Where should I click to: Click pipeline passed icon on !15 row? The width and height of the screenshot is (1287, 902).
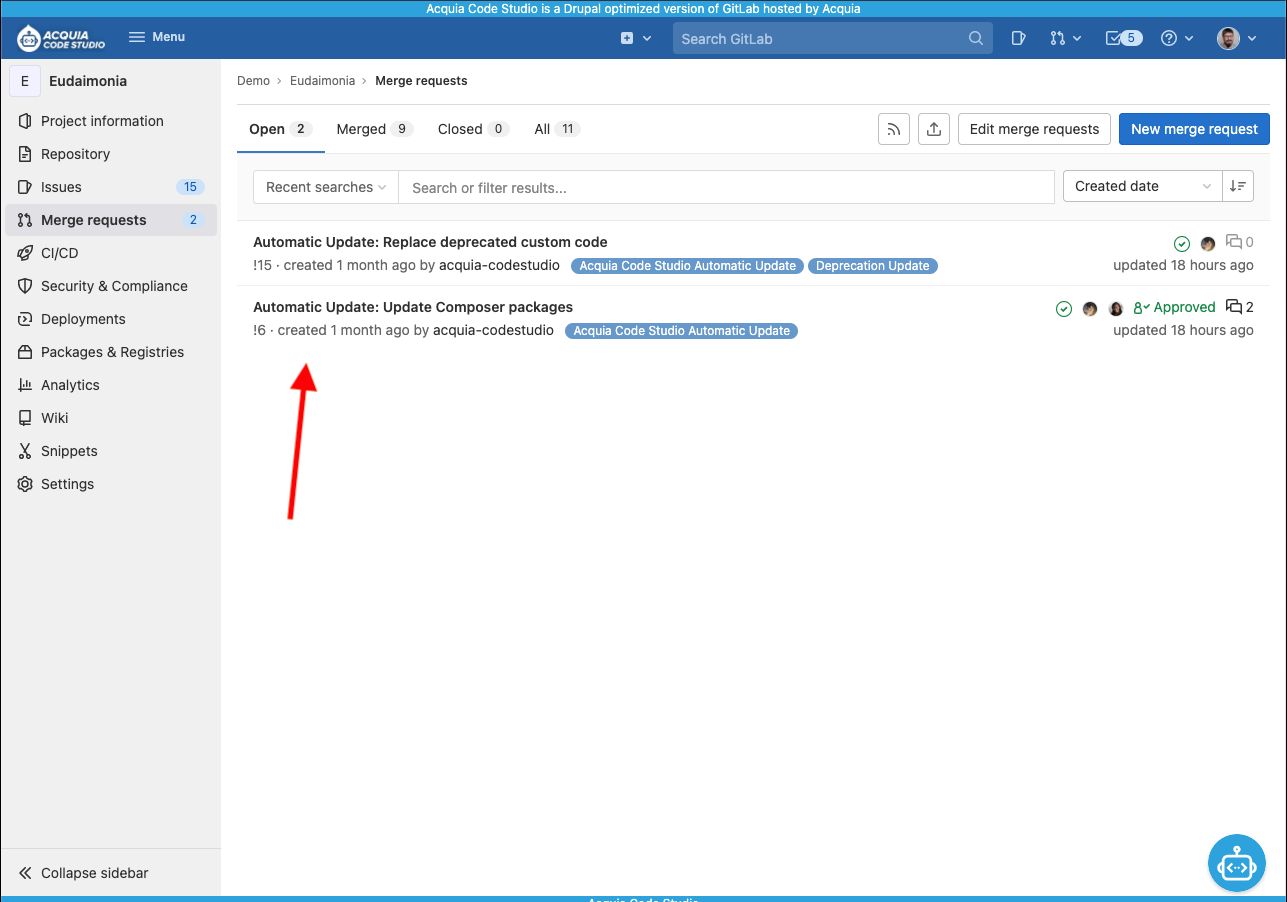[x=1182, y=244]
